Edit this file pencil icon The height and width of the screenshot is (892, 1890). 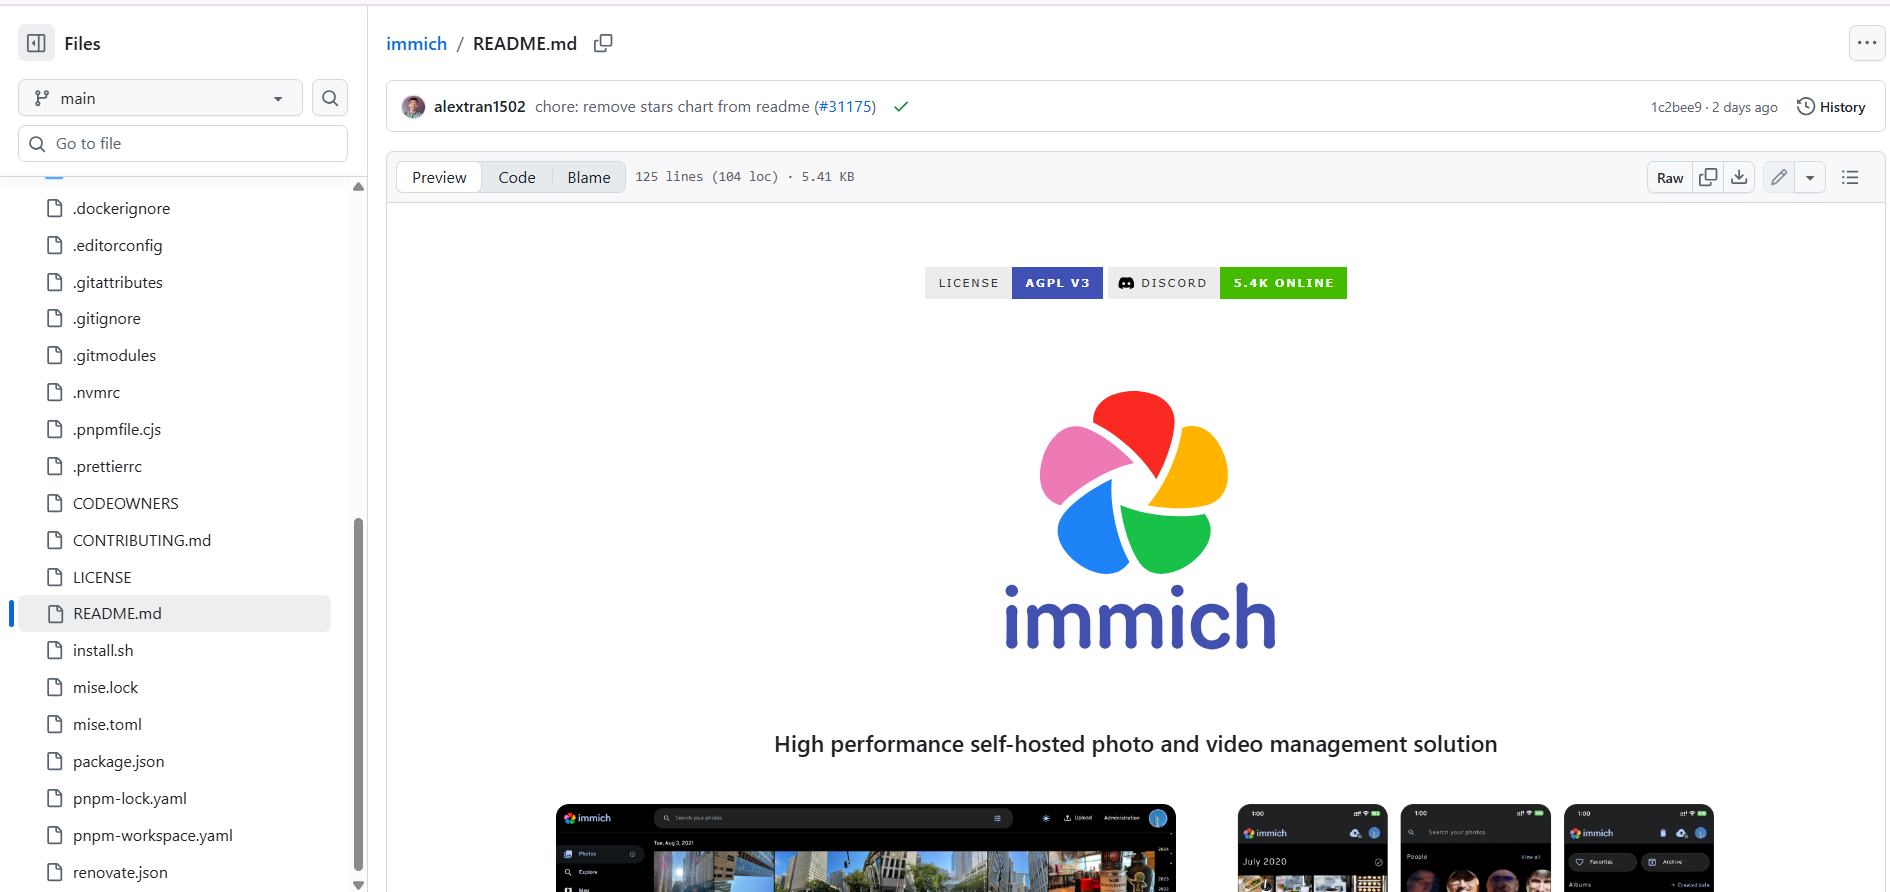(1779, 177)
